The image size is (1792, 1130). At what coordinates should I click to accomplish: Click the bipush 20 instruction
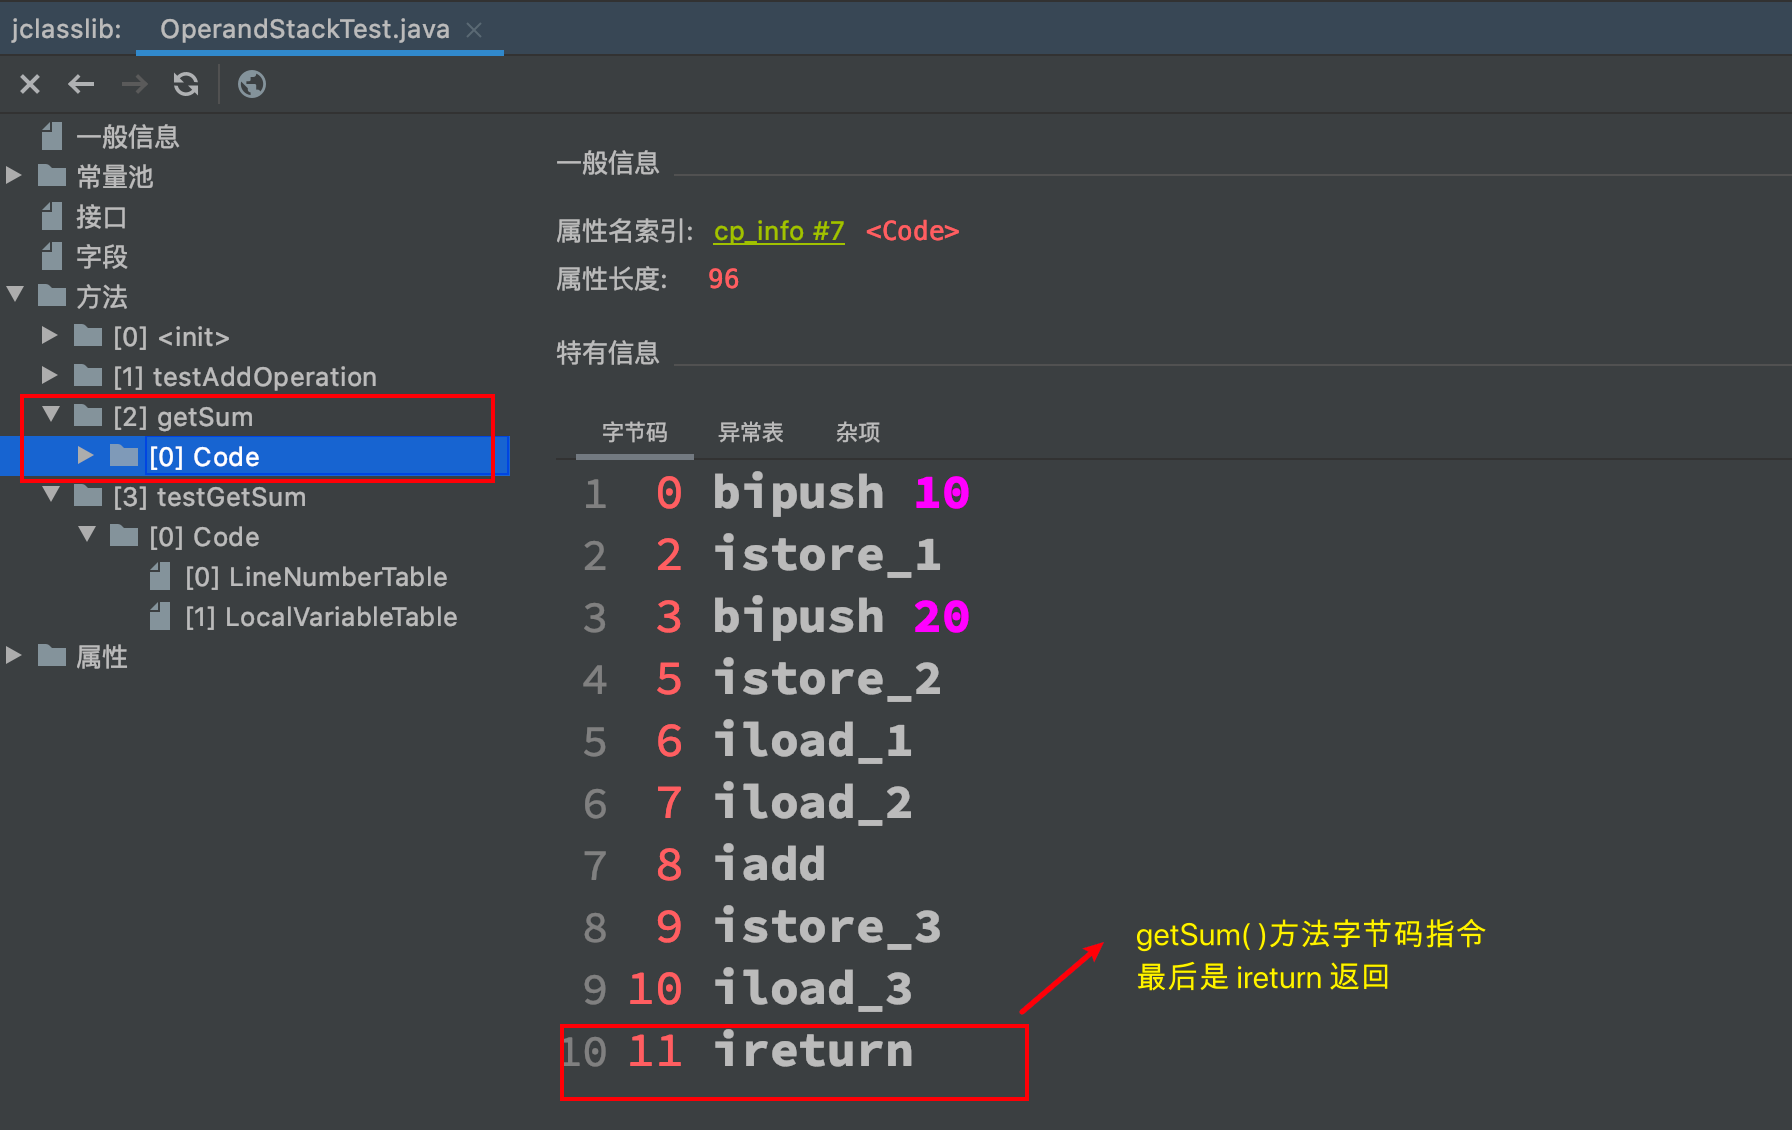coord(841,617)
